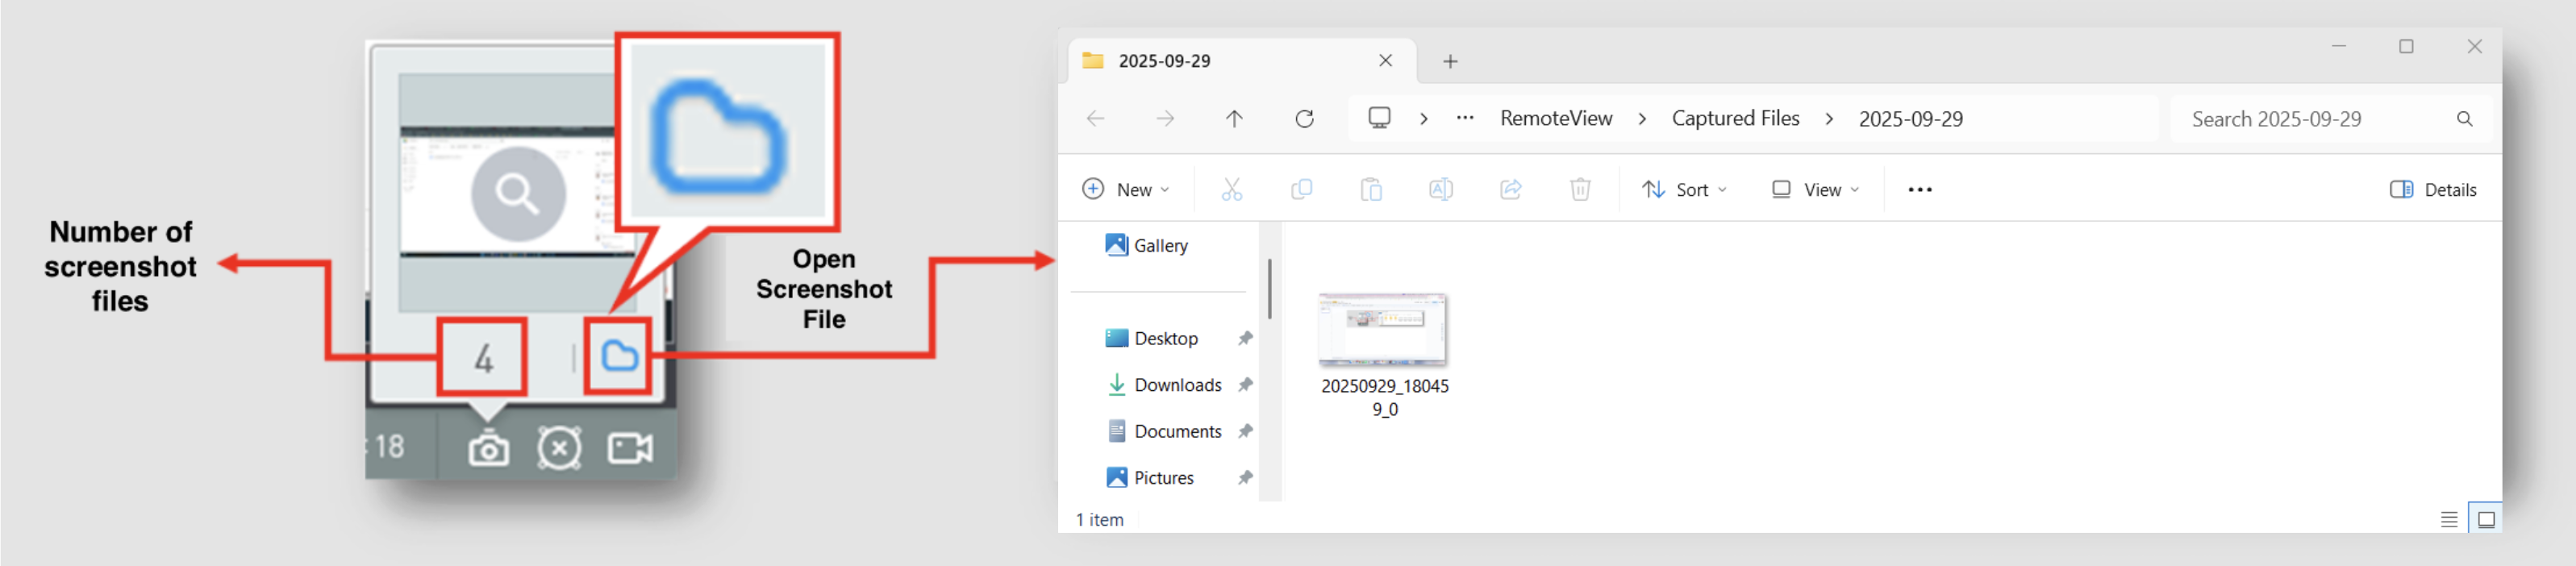Open Downloads in navigation pane
2576x566 pixels.
point(1177,385)
